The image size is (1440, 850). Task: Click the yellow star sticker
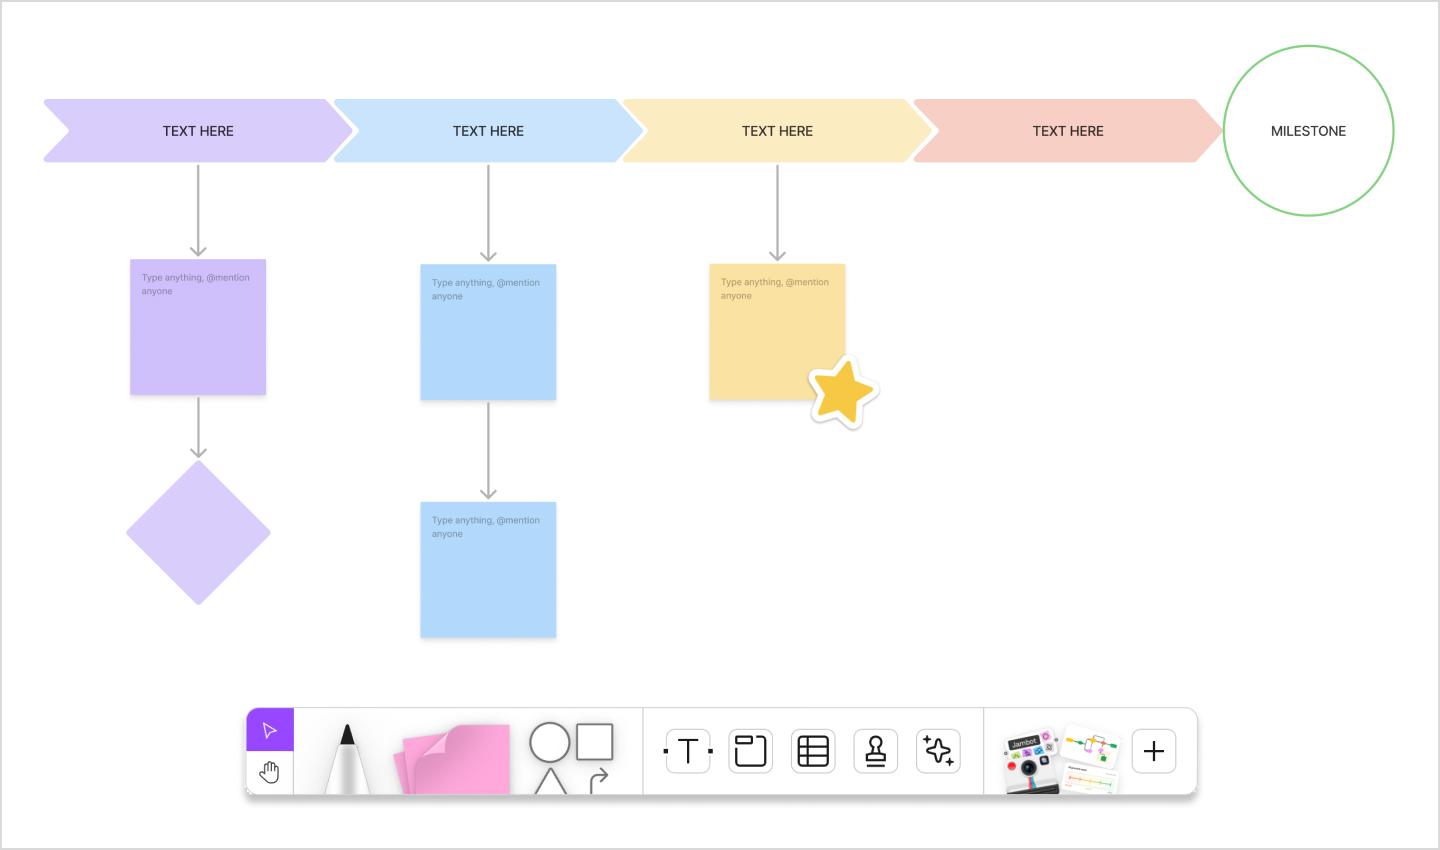843,391
